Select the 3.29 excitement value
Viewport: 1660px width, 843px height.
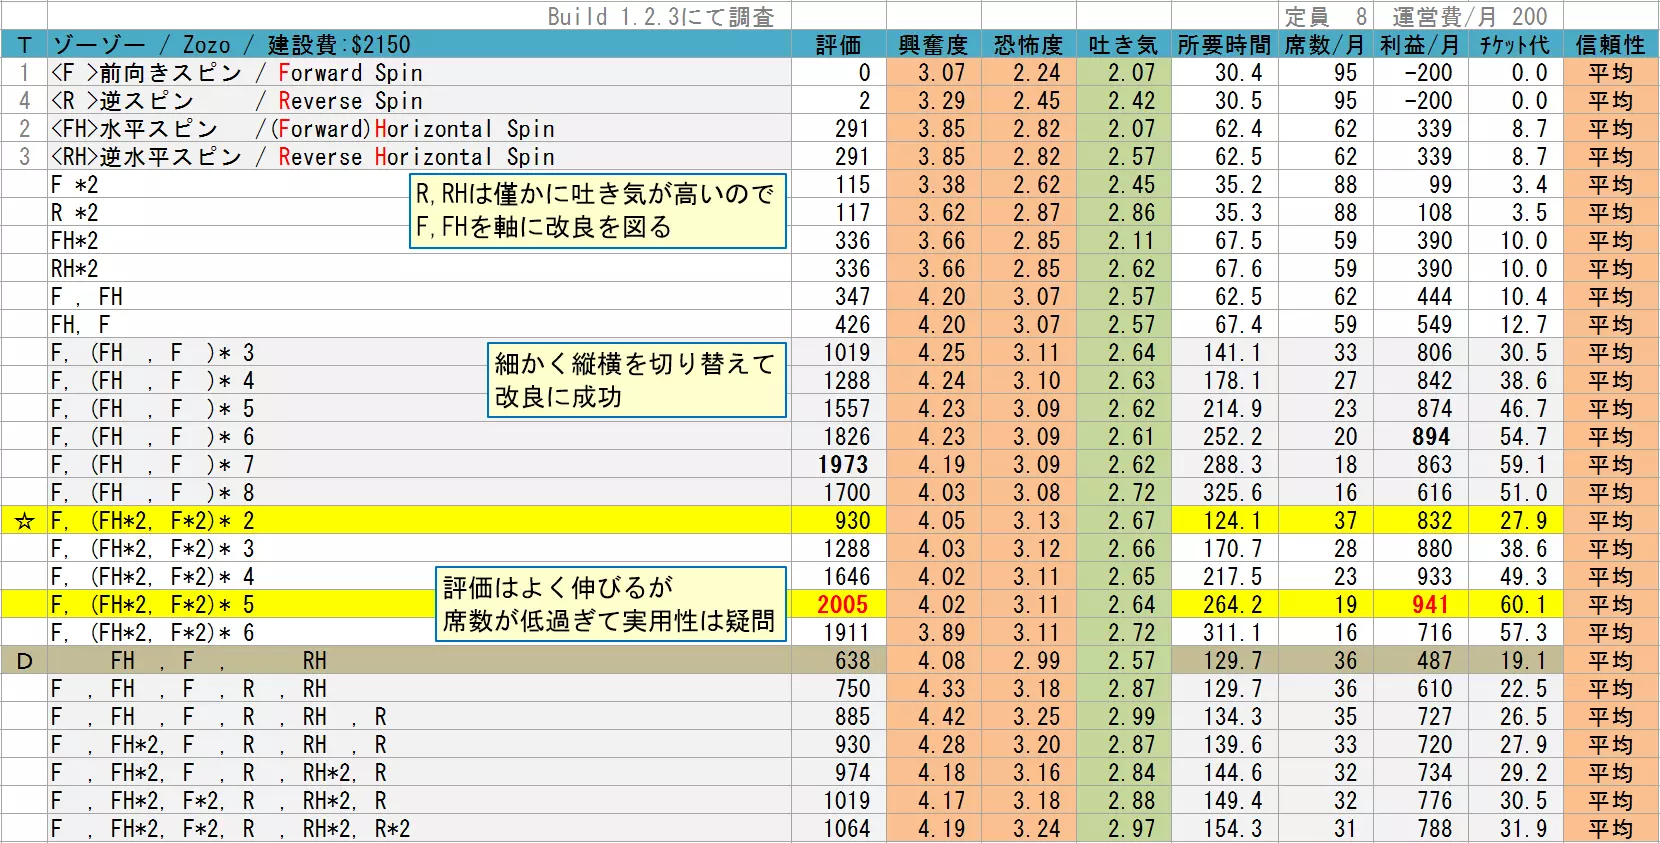click(941, 101)
